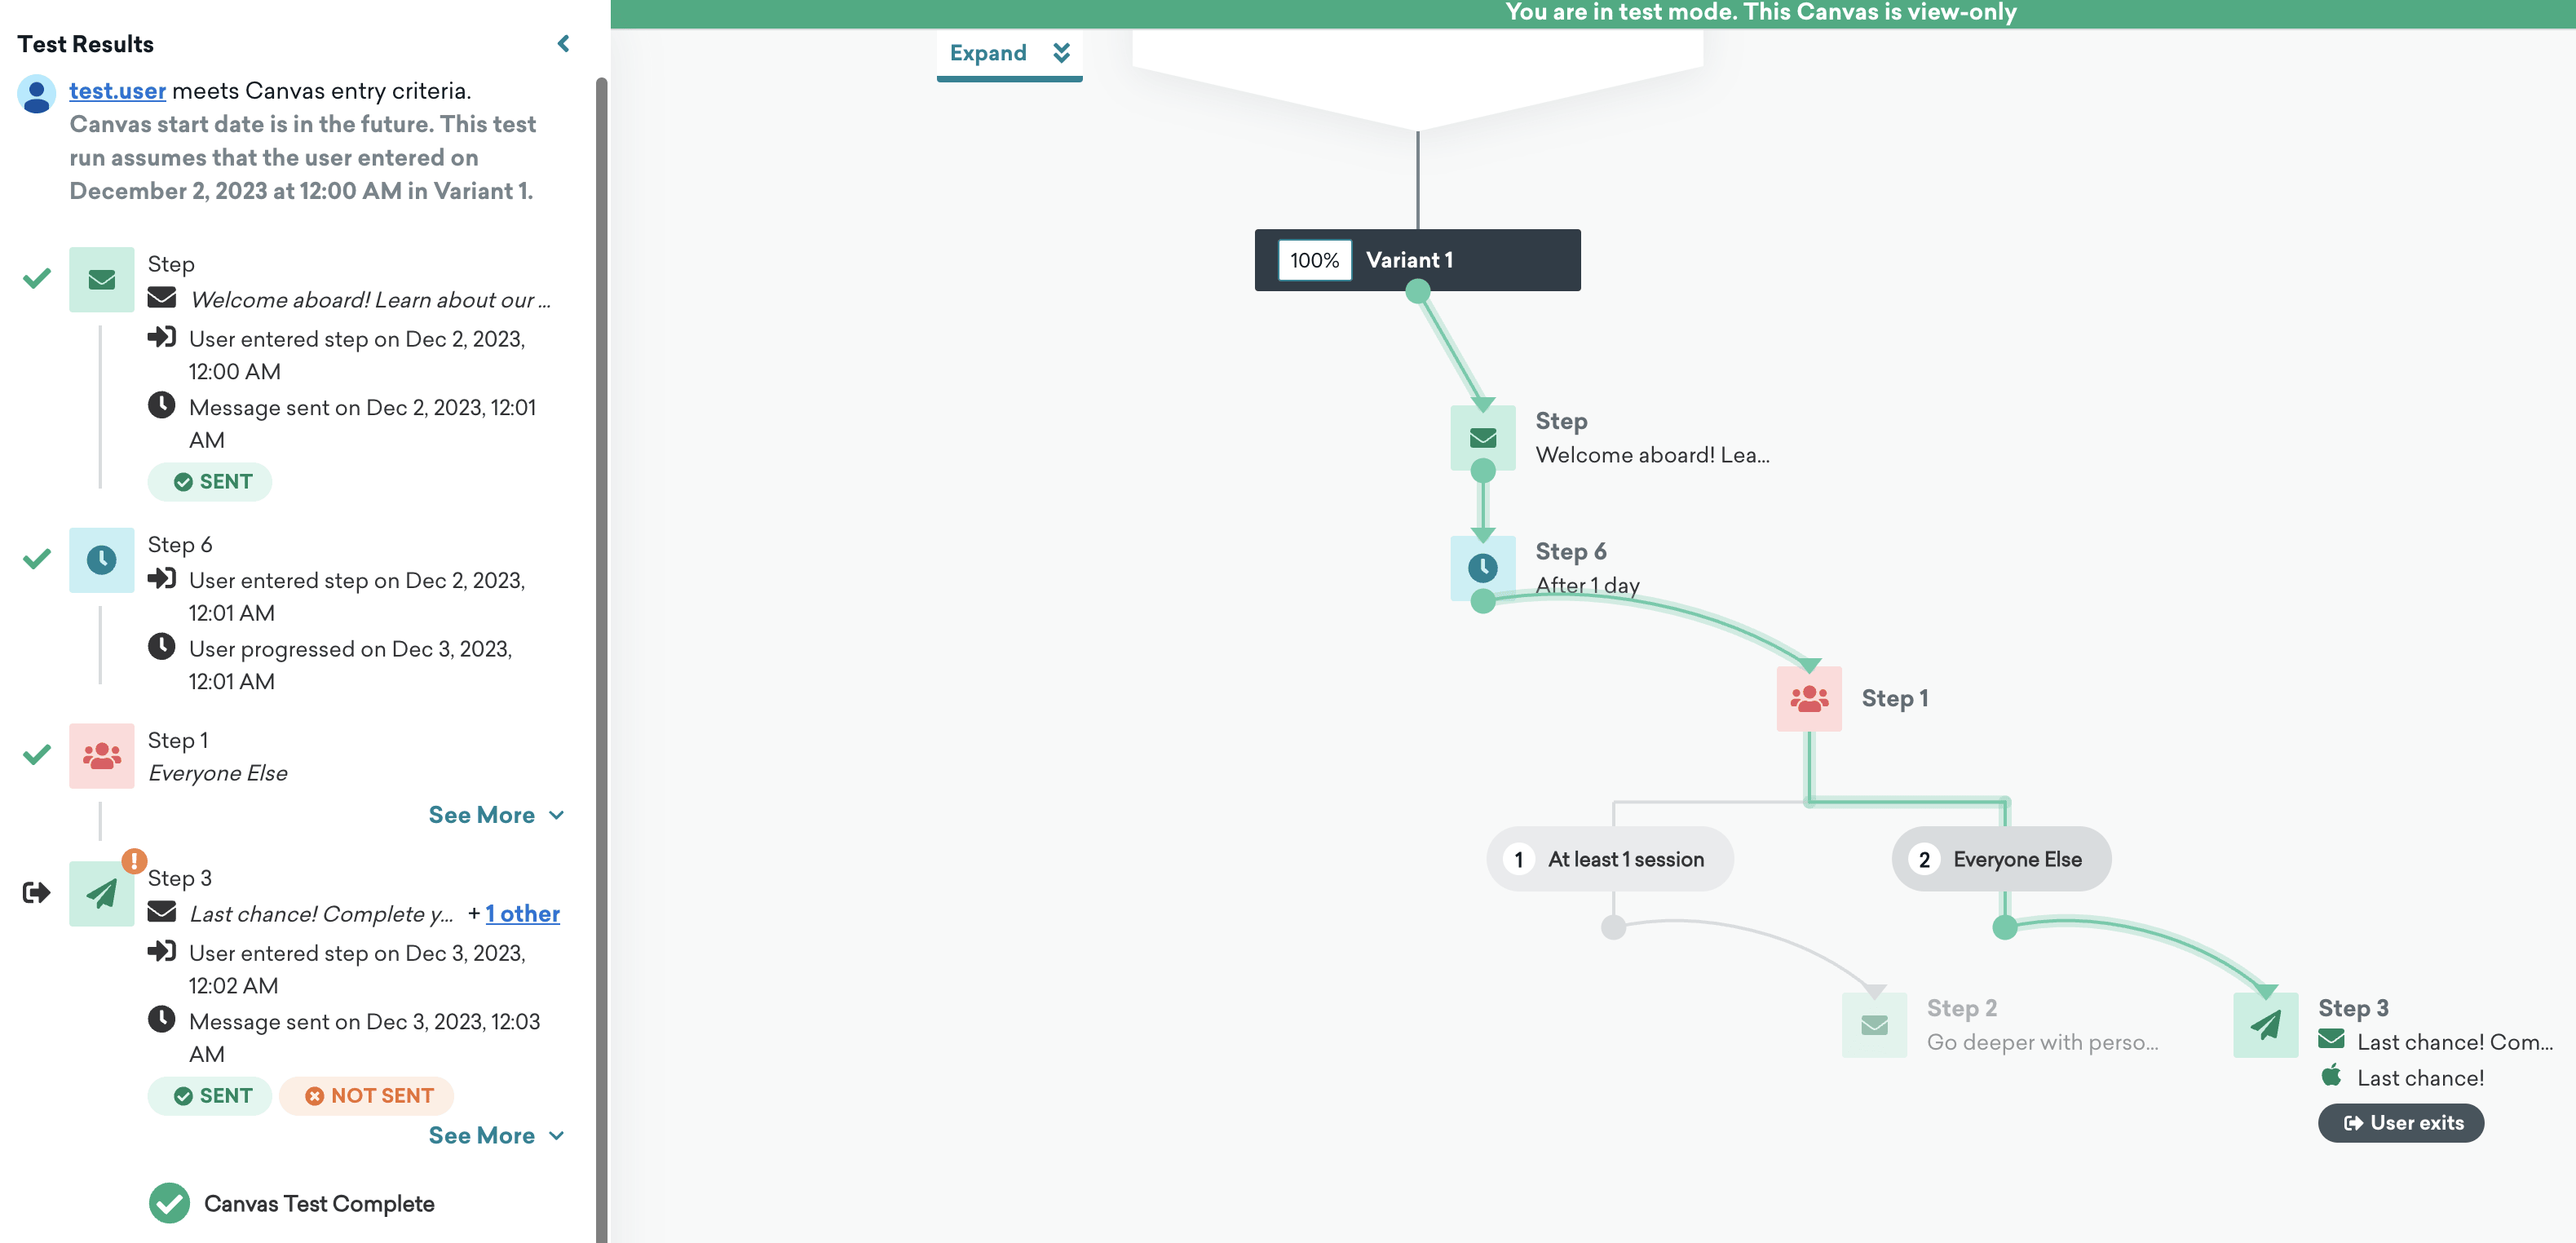2576x1243 pixels.
Task: Select the Everyone Else path
Action: pyautogui.click(x=2001, y=859)
